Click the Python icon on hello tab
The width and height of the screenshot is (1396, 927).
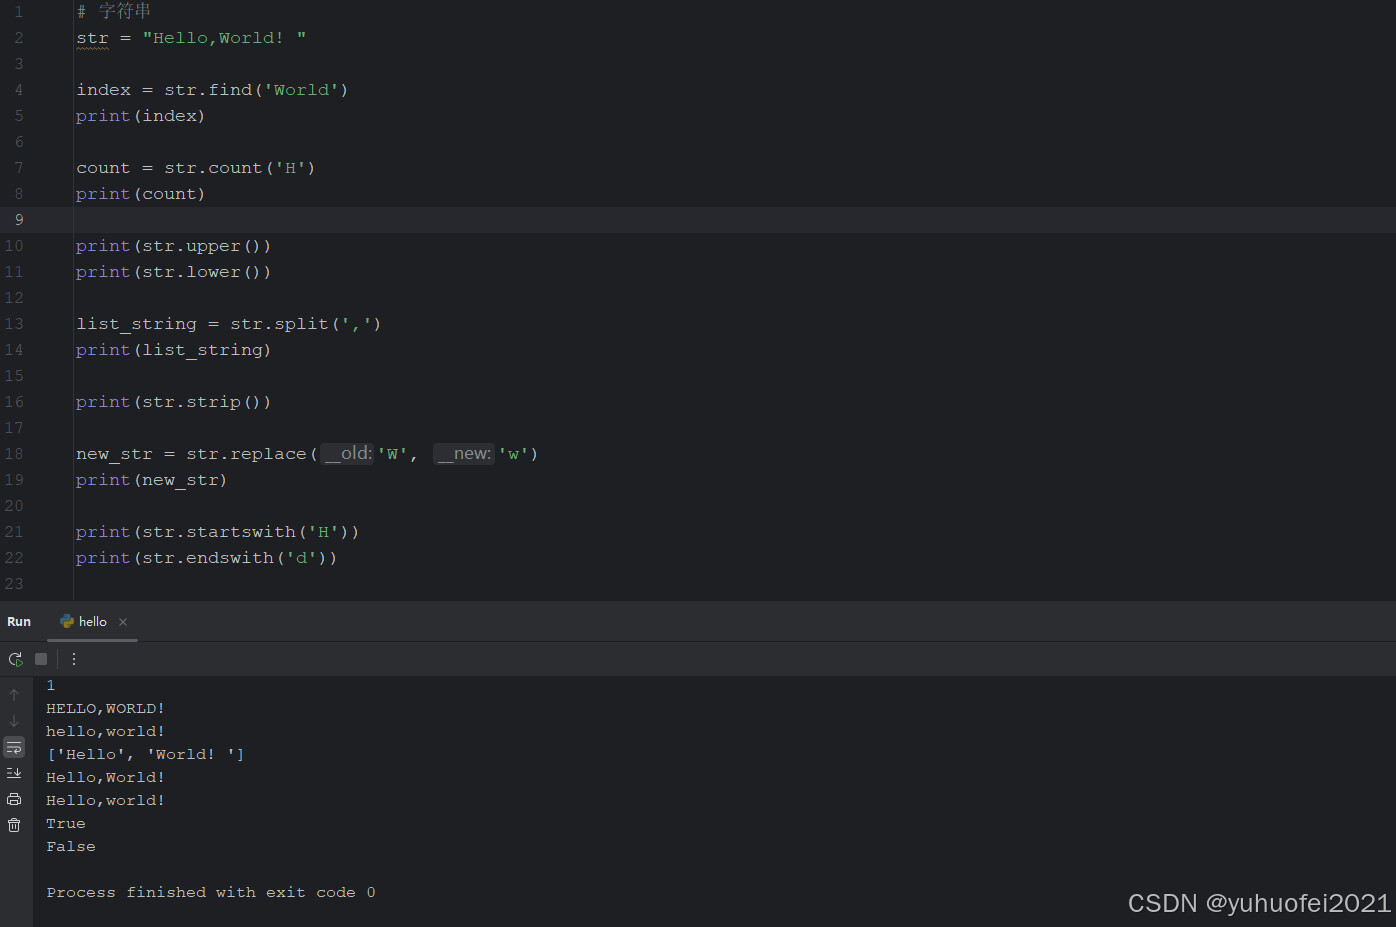coord(67,621)
